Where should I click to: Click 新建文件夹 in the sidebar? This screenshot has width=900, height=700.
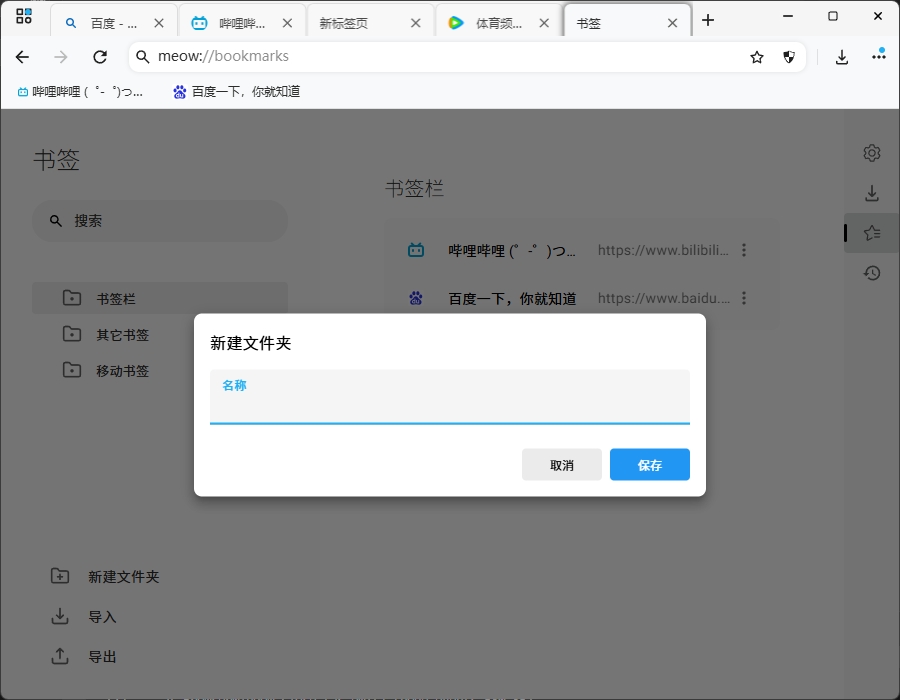105,576
